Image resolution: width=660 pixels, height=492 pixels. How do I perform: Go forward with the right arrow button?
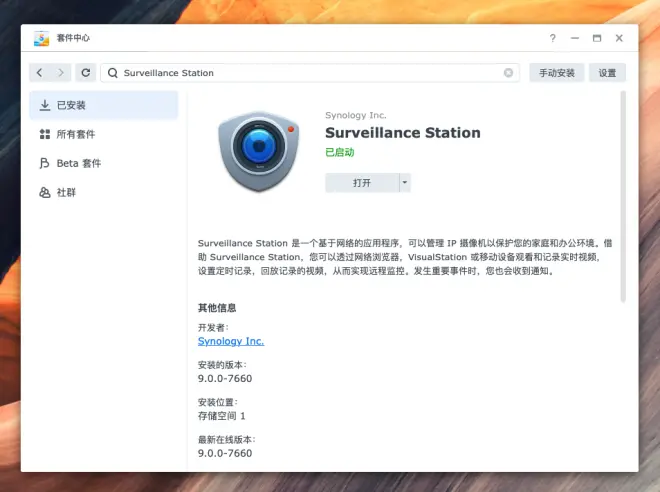point(61,73)
